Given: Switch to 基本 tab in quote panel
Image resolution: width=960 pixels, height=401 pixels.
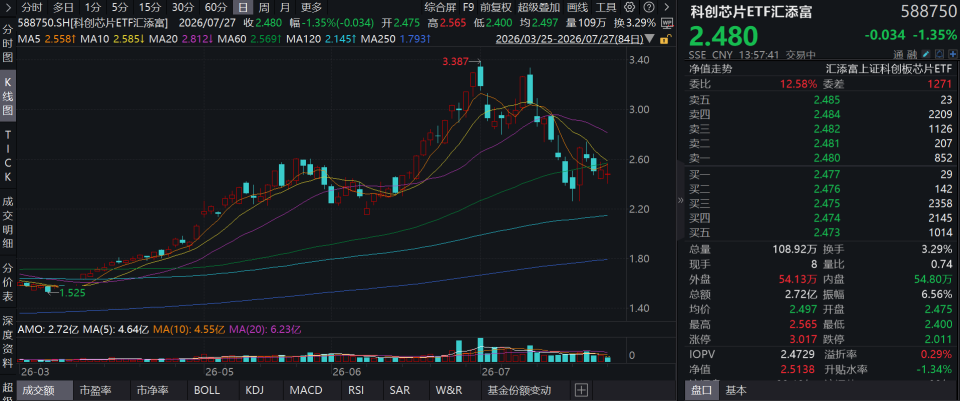Looking at the screenshot, I should coord(736,390).
